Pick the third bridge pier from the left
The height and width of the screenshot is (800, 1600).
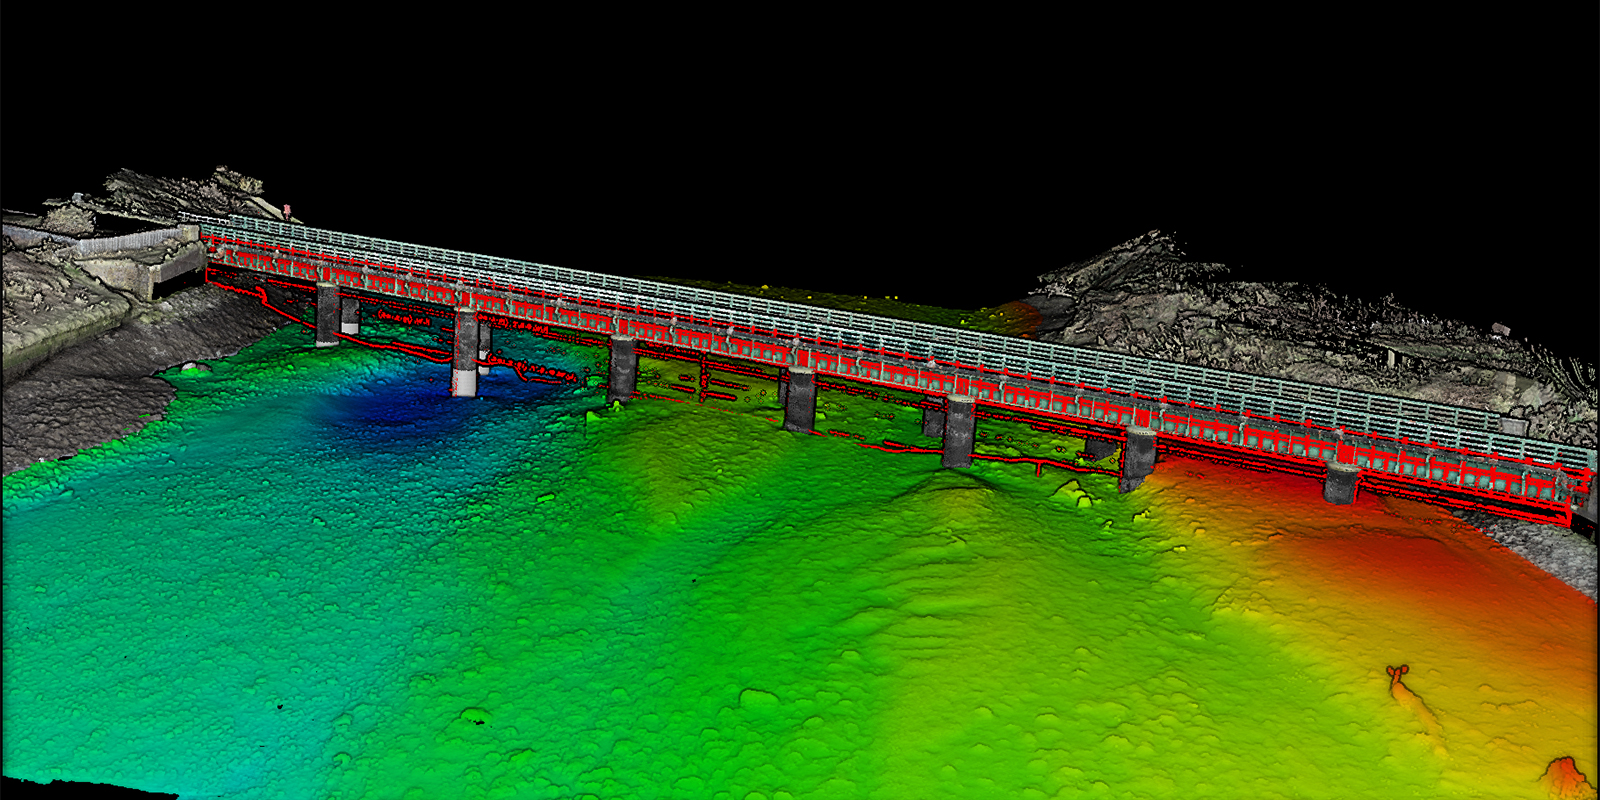pos(621,368)
